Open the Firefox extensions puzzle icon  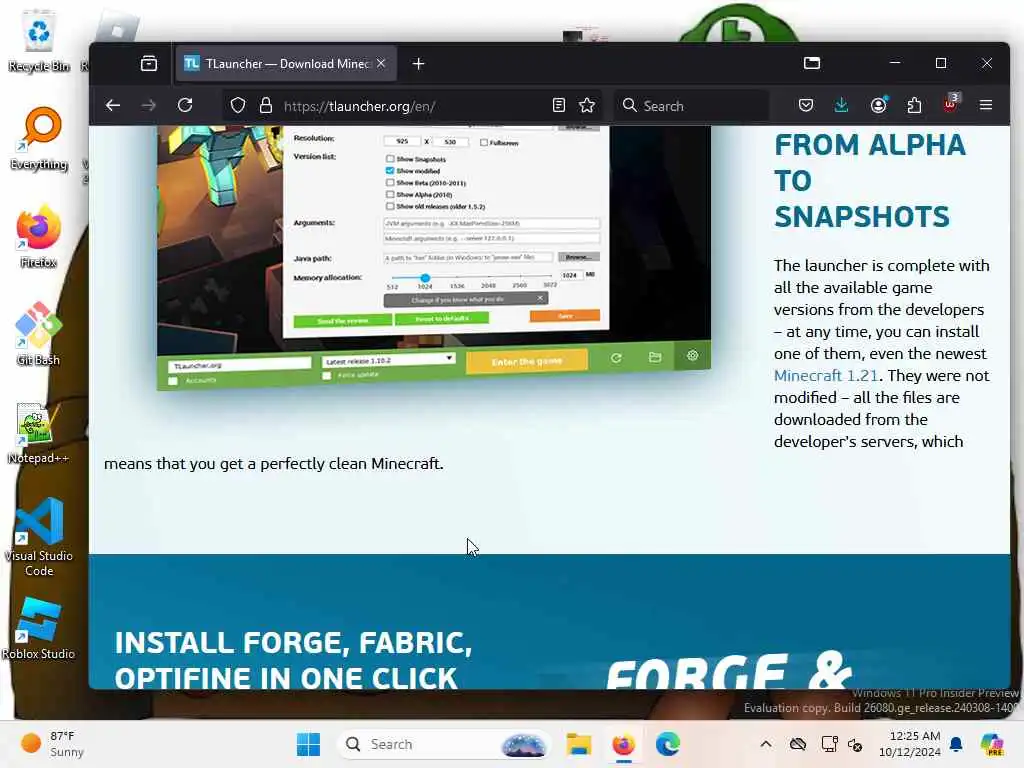pyautogui.click(x=914, y=105)
